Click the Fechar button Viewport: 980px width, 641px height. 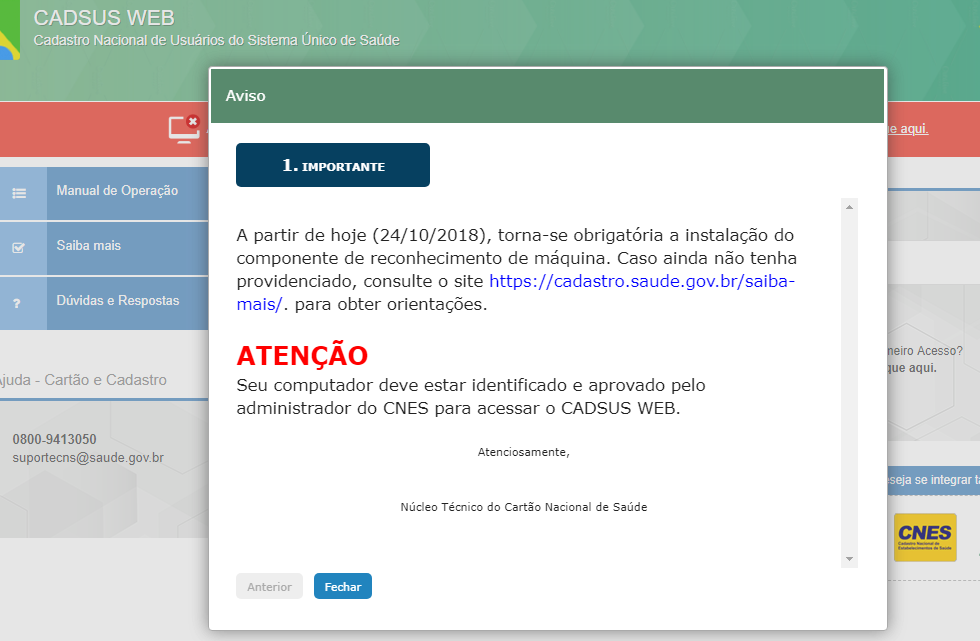point(342,587)
